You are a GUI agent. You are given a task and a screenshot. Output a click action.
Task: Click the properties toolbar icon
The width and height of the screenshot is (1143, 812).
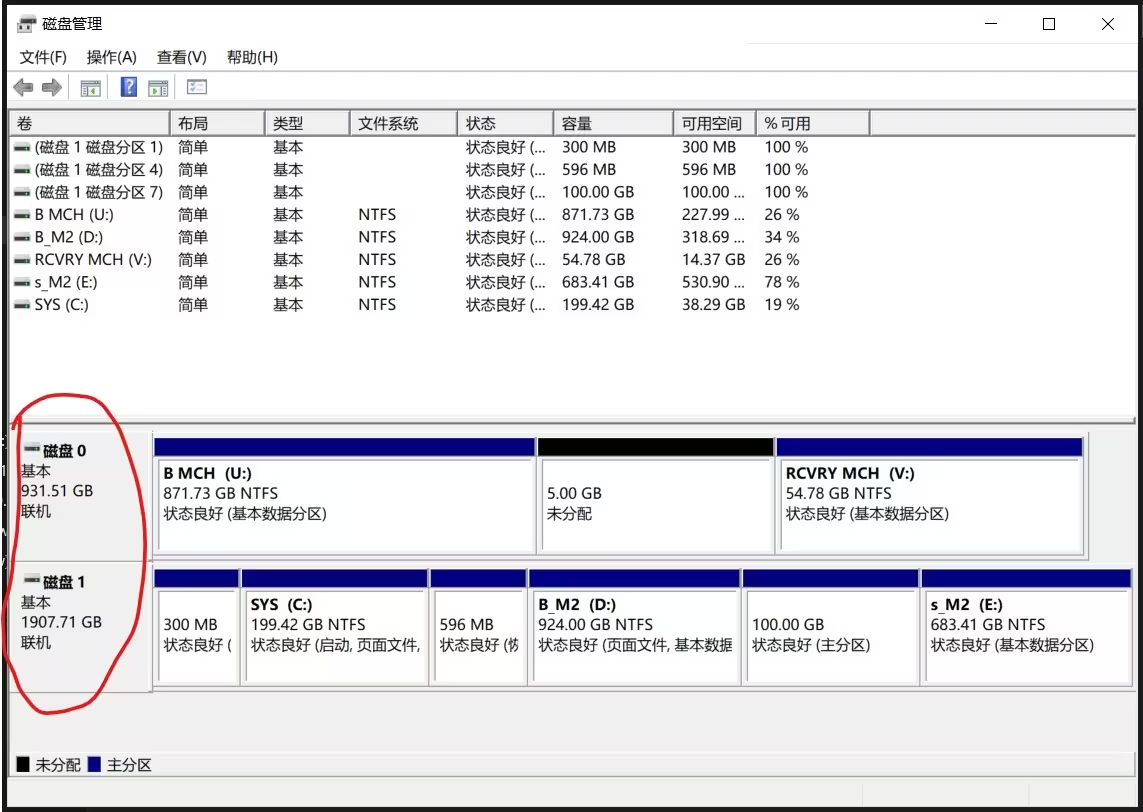[x=196, y=87]
